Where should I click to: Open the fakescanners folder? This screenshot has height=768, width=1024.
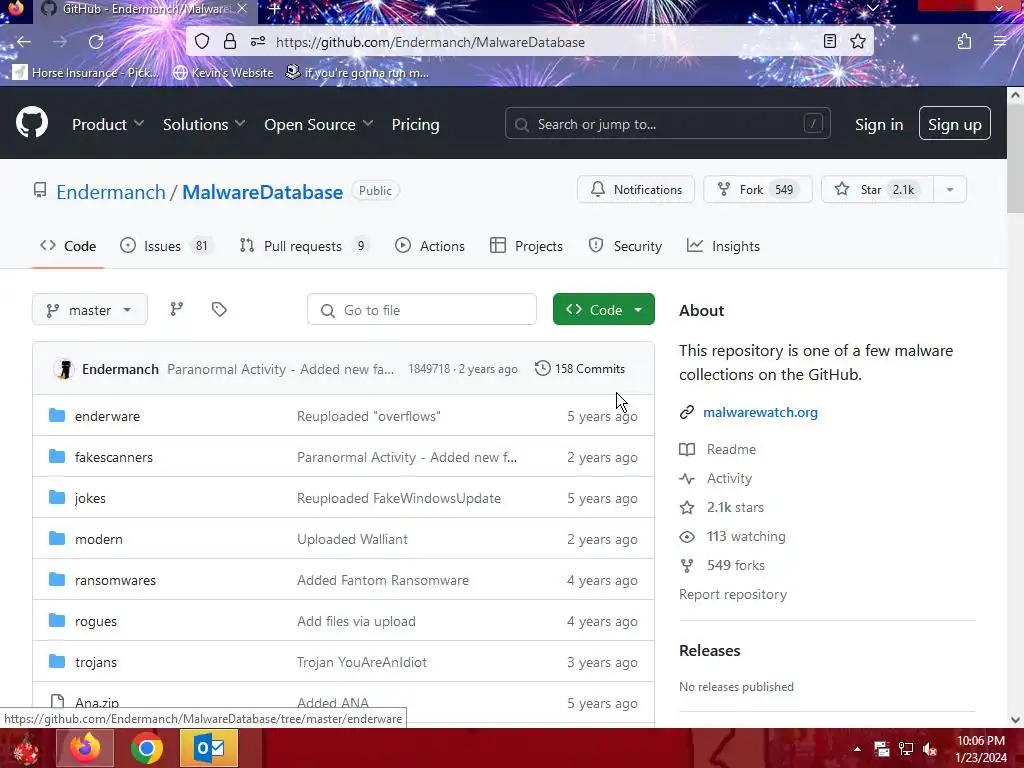click(114, 457)
